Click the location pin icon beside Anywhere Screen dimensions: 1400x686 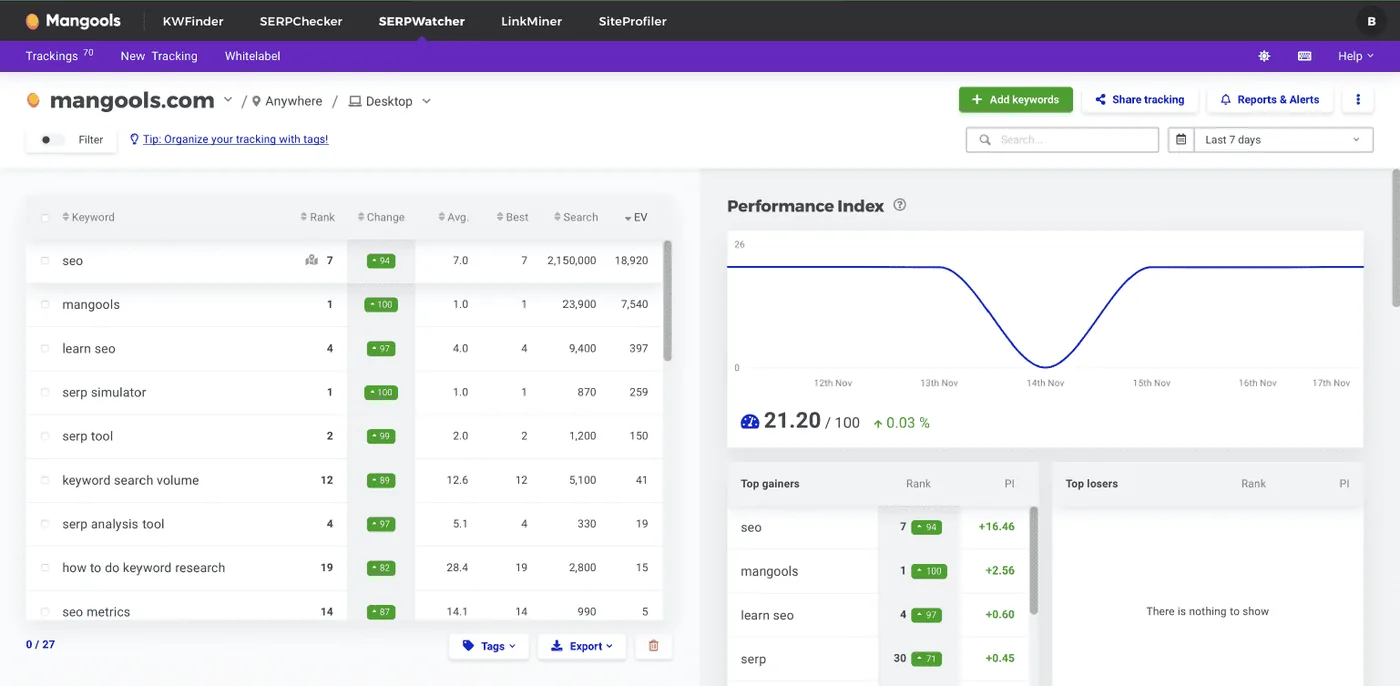click(256, 101)
